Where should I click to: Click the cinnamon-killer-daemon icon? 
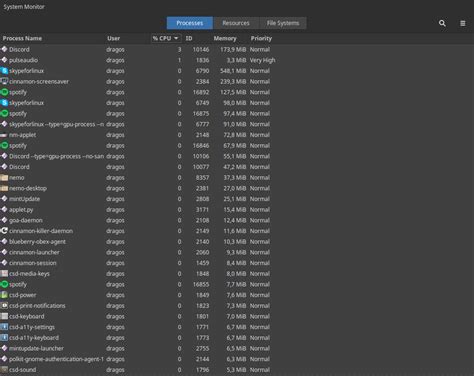(x=4, y=231)
